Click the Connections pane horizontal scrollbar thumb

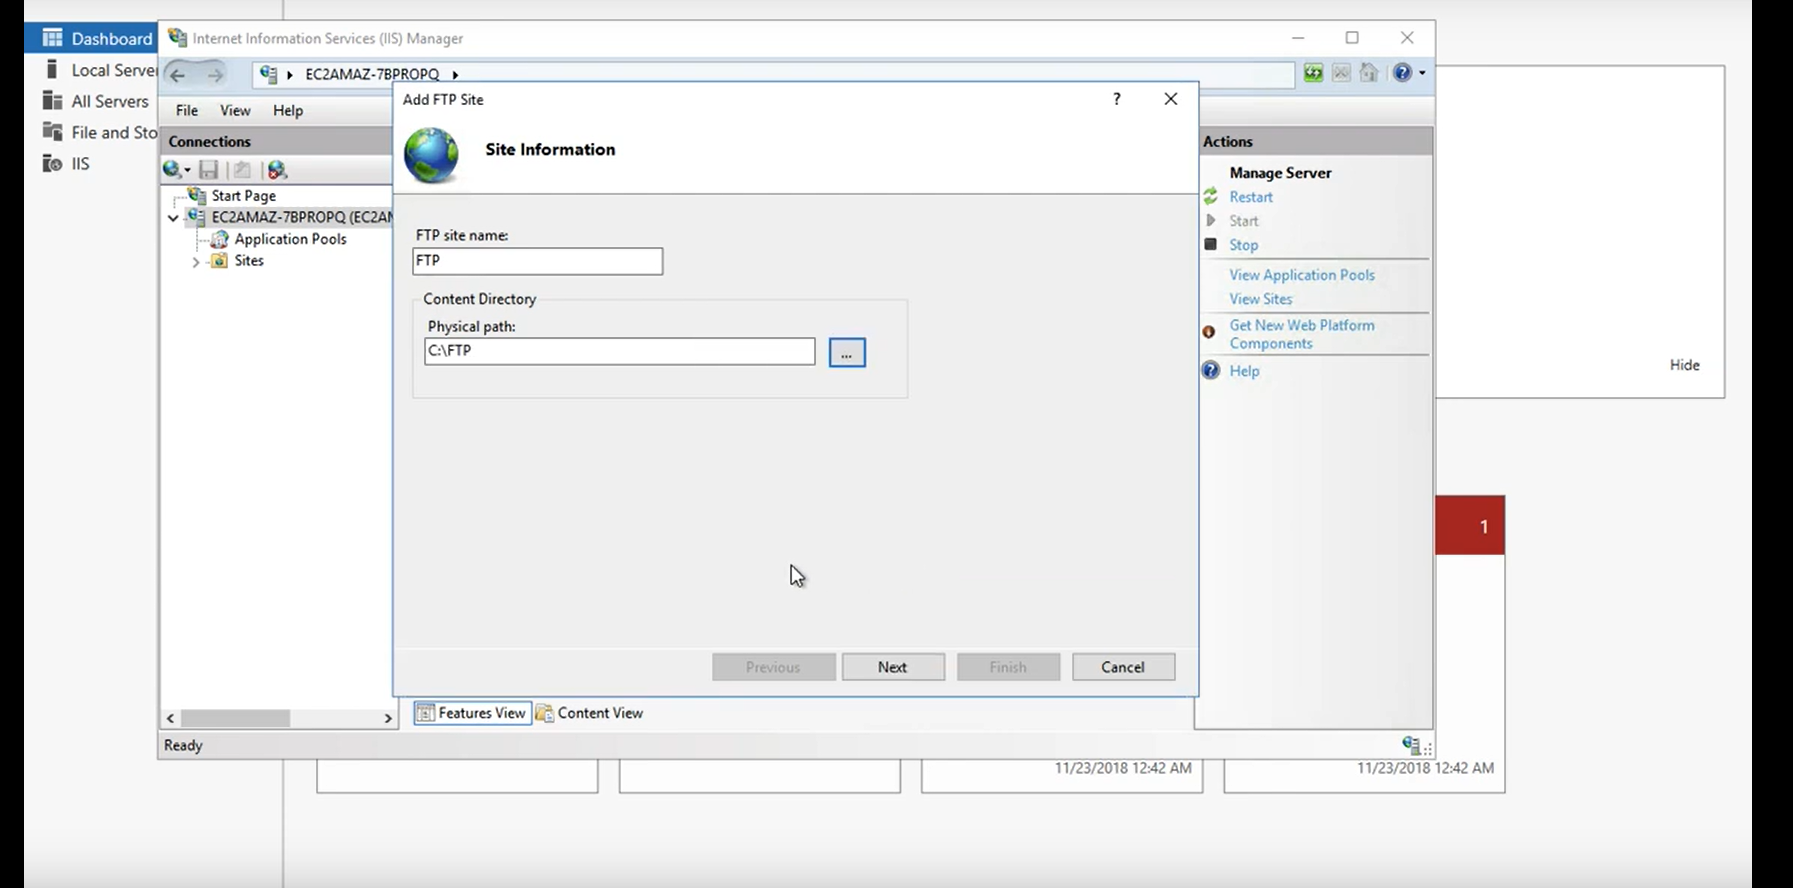coord(236,719)
